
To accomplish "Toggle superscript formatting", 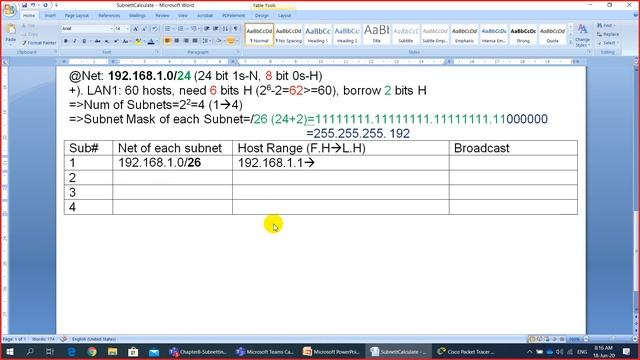I will 116,41.
